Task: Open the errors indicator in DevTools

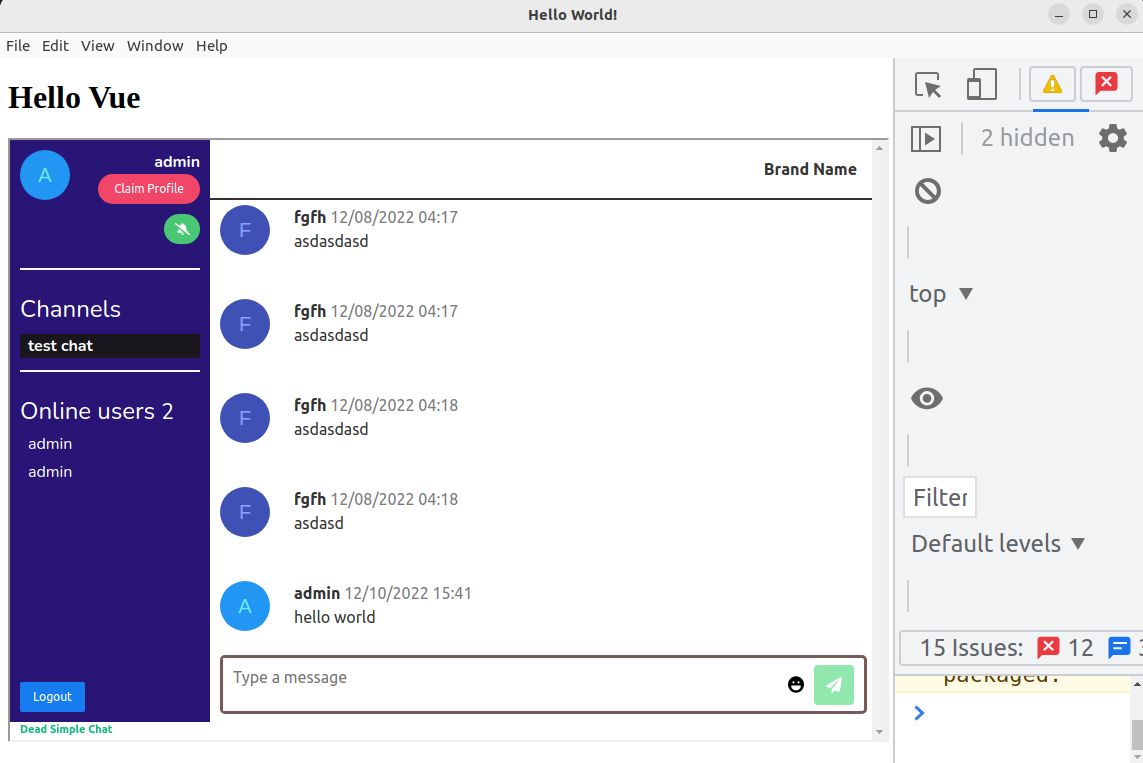Action: 1106,85
